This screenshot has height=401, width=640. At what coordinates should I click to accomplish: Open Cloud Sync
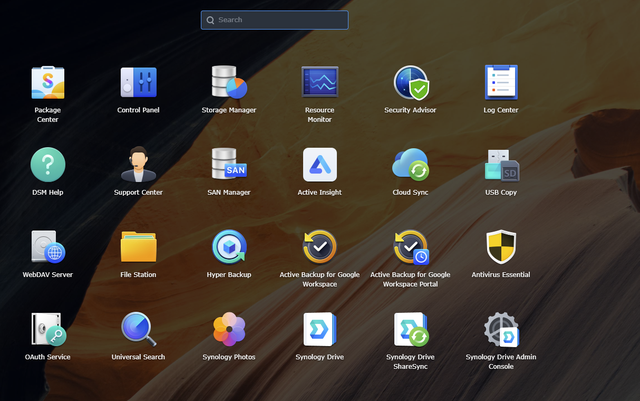click(x=410, y=165)
